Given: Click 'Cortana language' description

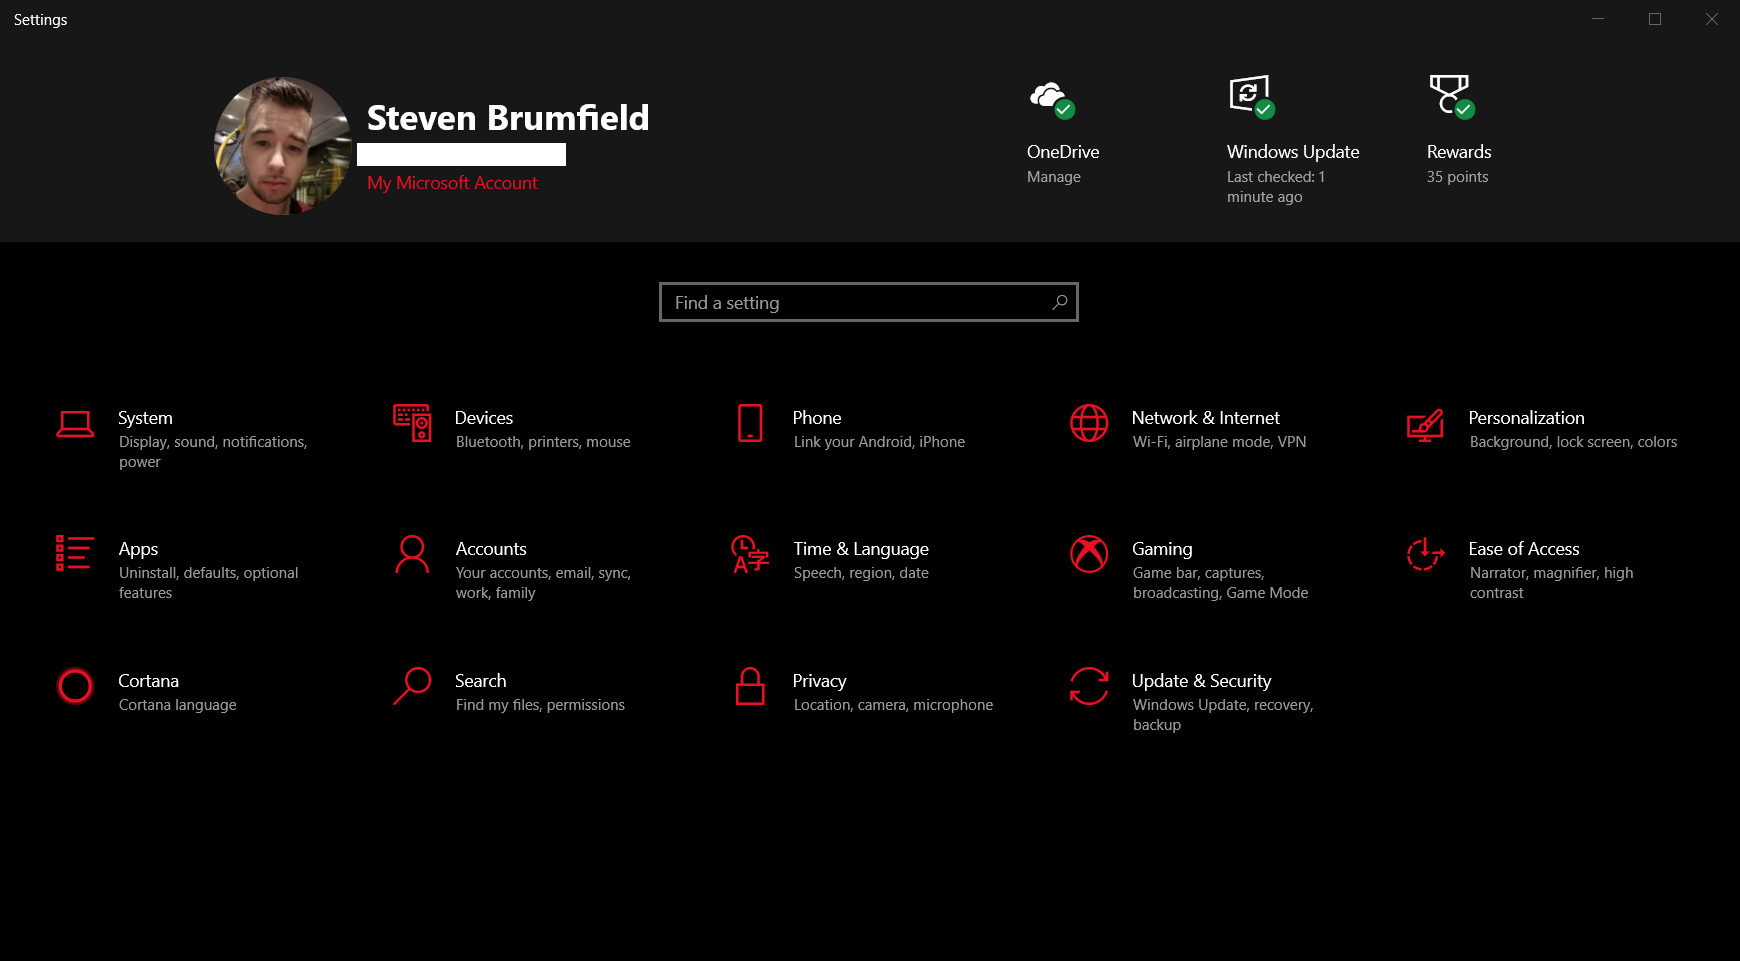Looking at the screenshot, I should click(x=177, y=705).
